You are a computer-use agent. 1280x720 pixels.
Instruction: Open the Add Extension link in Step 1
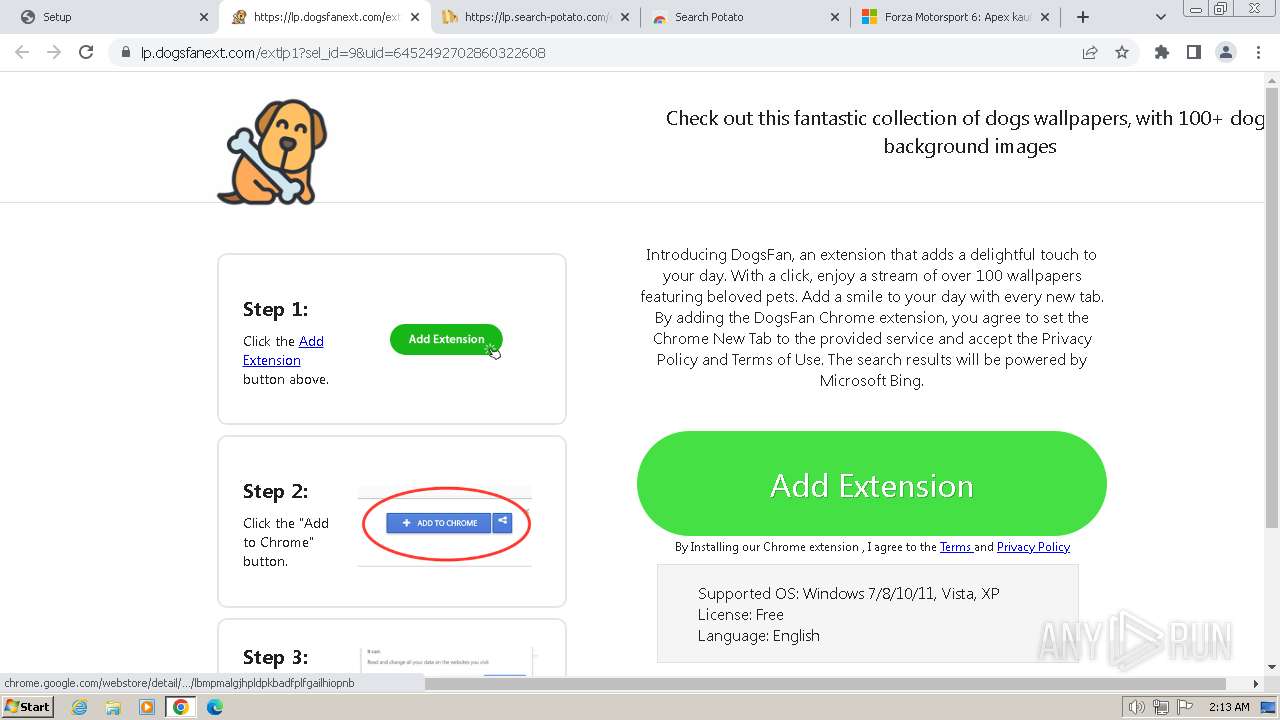pyautogui.click(x=283, y=350)
